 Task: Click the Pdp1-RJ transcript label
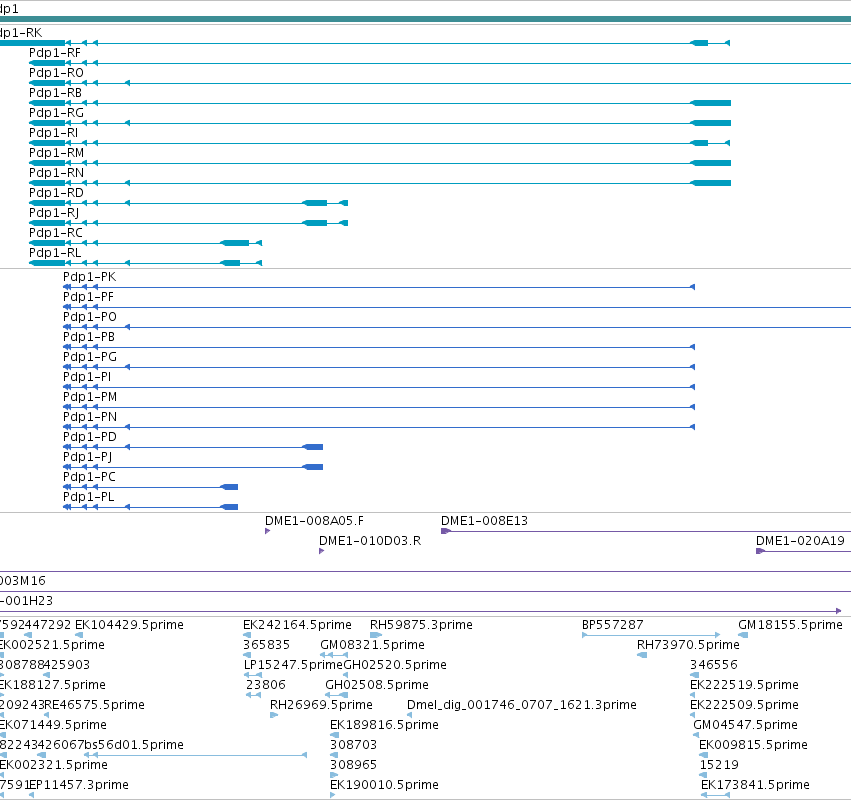click(54, 213)
